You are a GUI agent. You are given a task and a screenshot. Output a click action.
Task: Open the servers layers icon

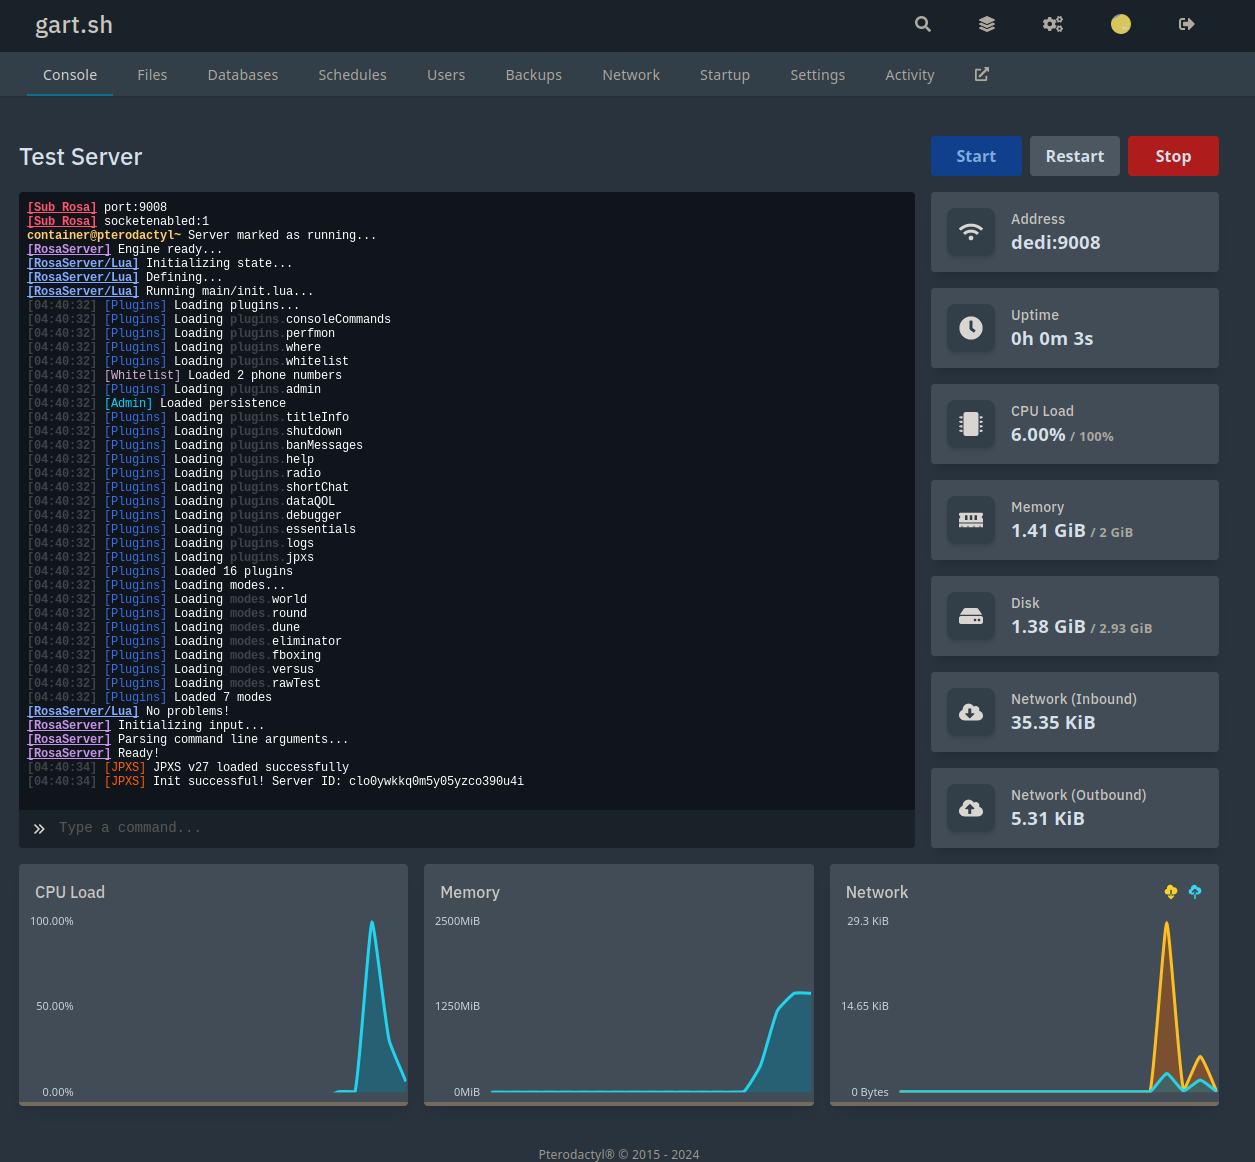(x=987, y=24)
